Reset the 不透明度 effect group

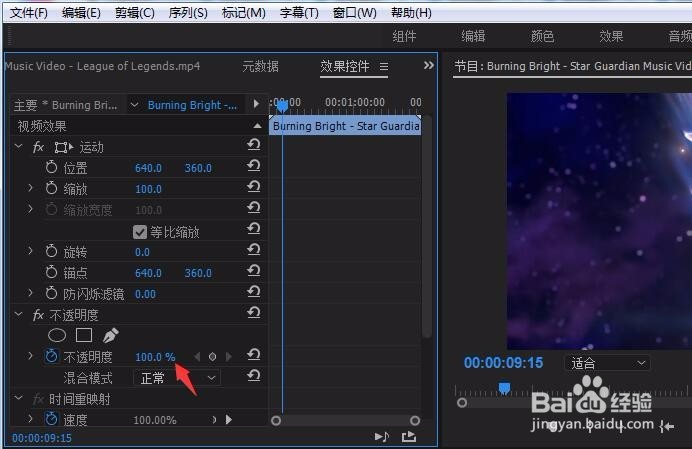[253, 313]
